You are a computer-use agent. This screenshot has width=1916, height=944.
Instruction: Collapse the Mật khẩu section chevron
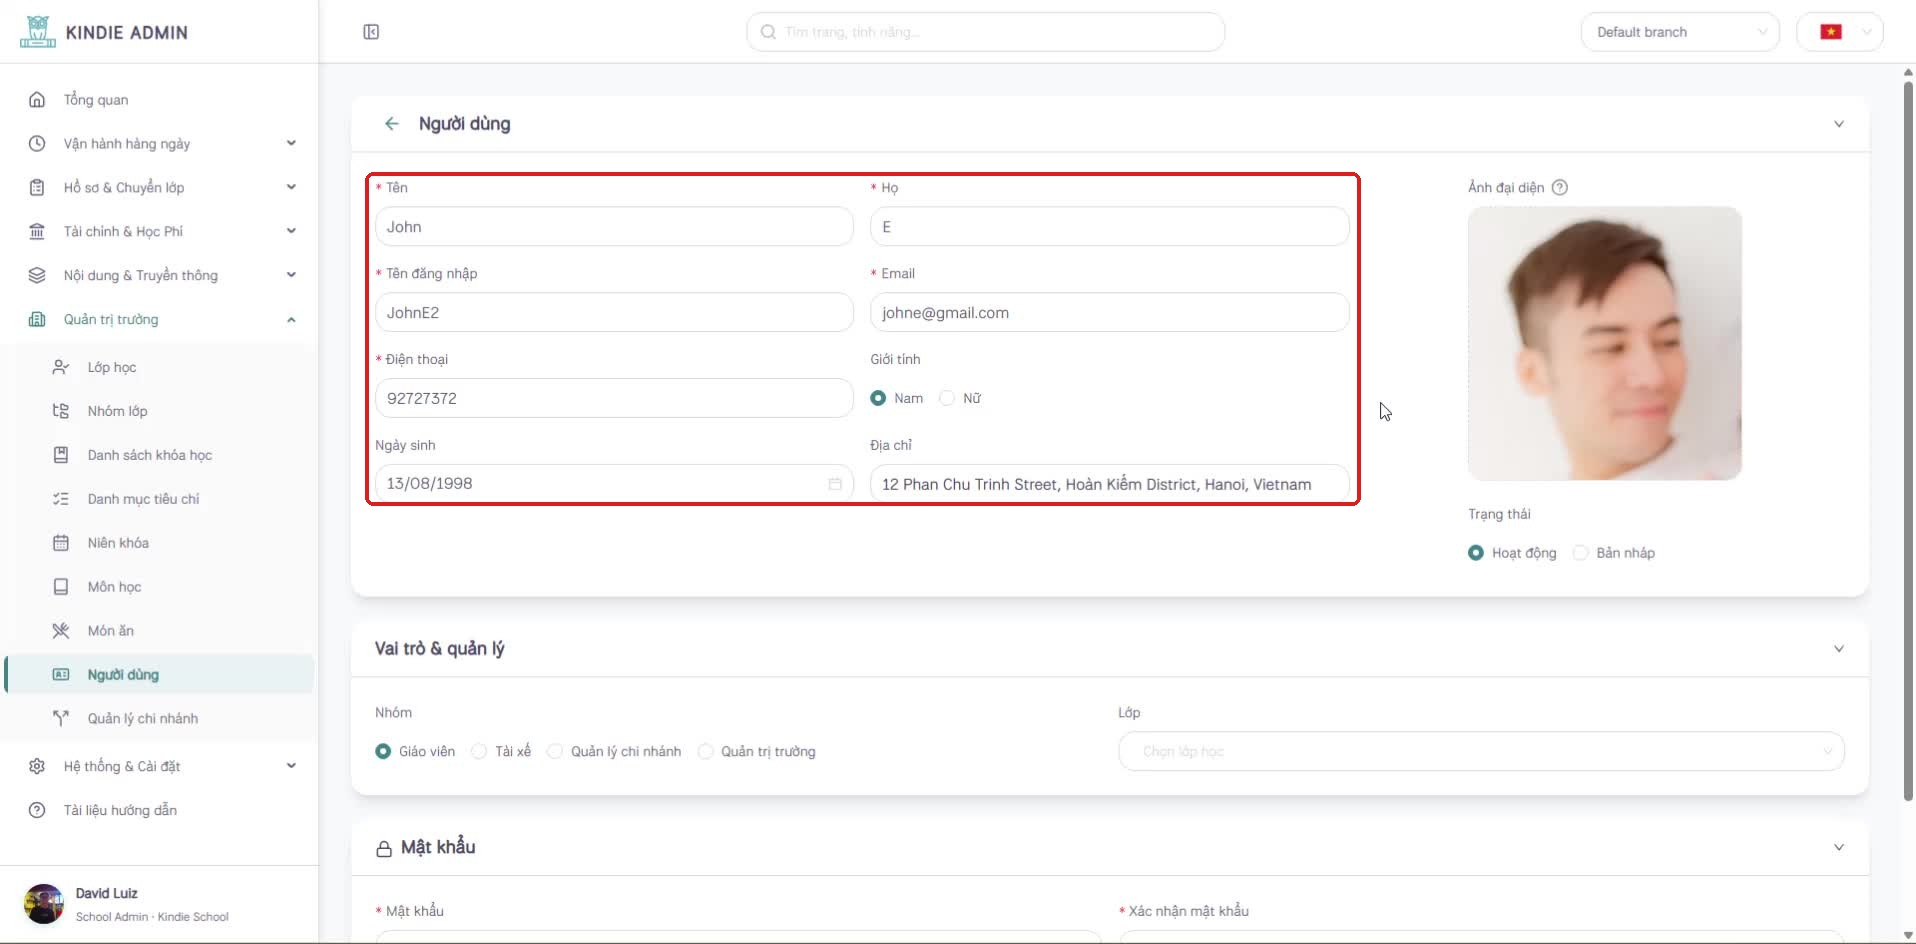pos(1838,847)
